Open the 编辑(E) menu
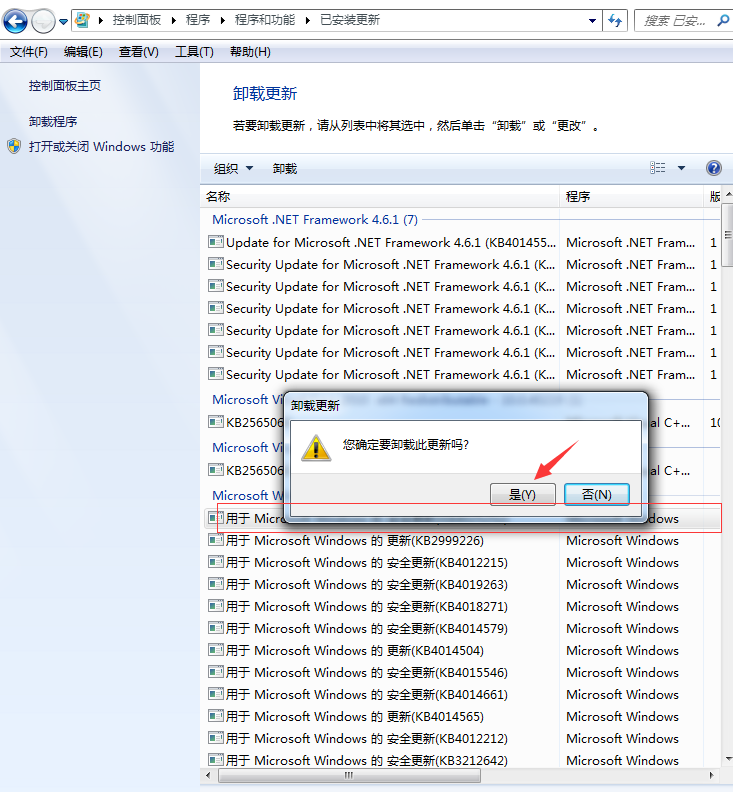The width and height of the screenshot is (733, 792). click(83, 52)
